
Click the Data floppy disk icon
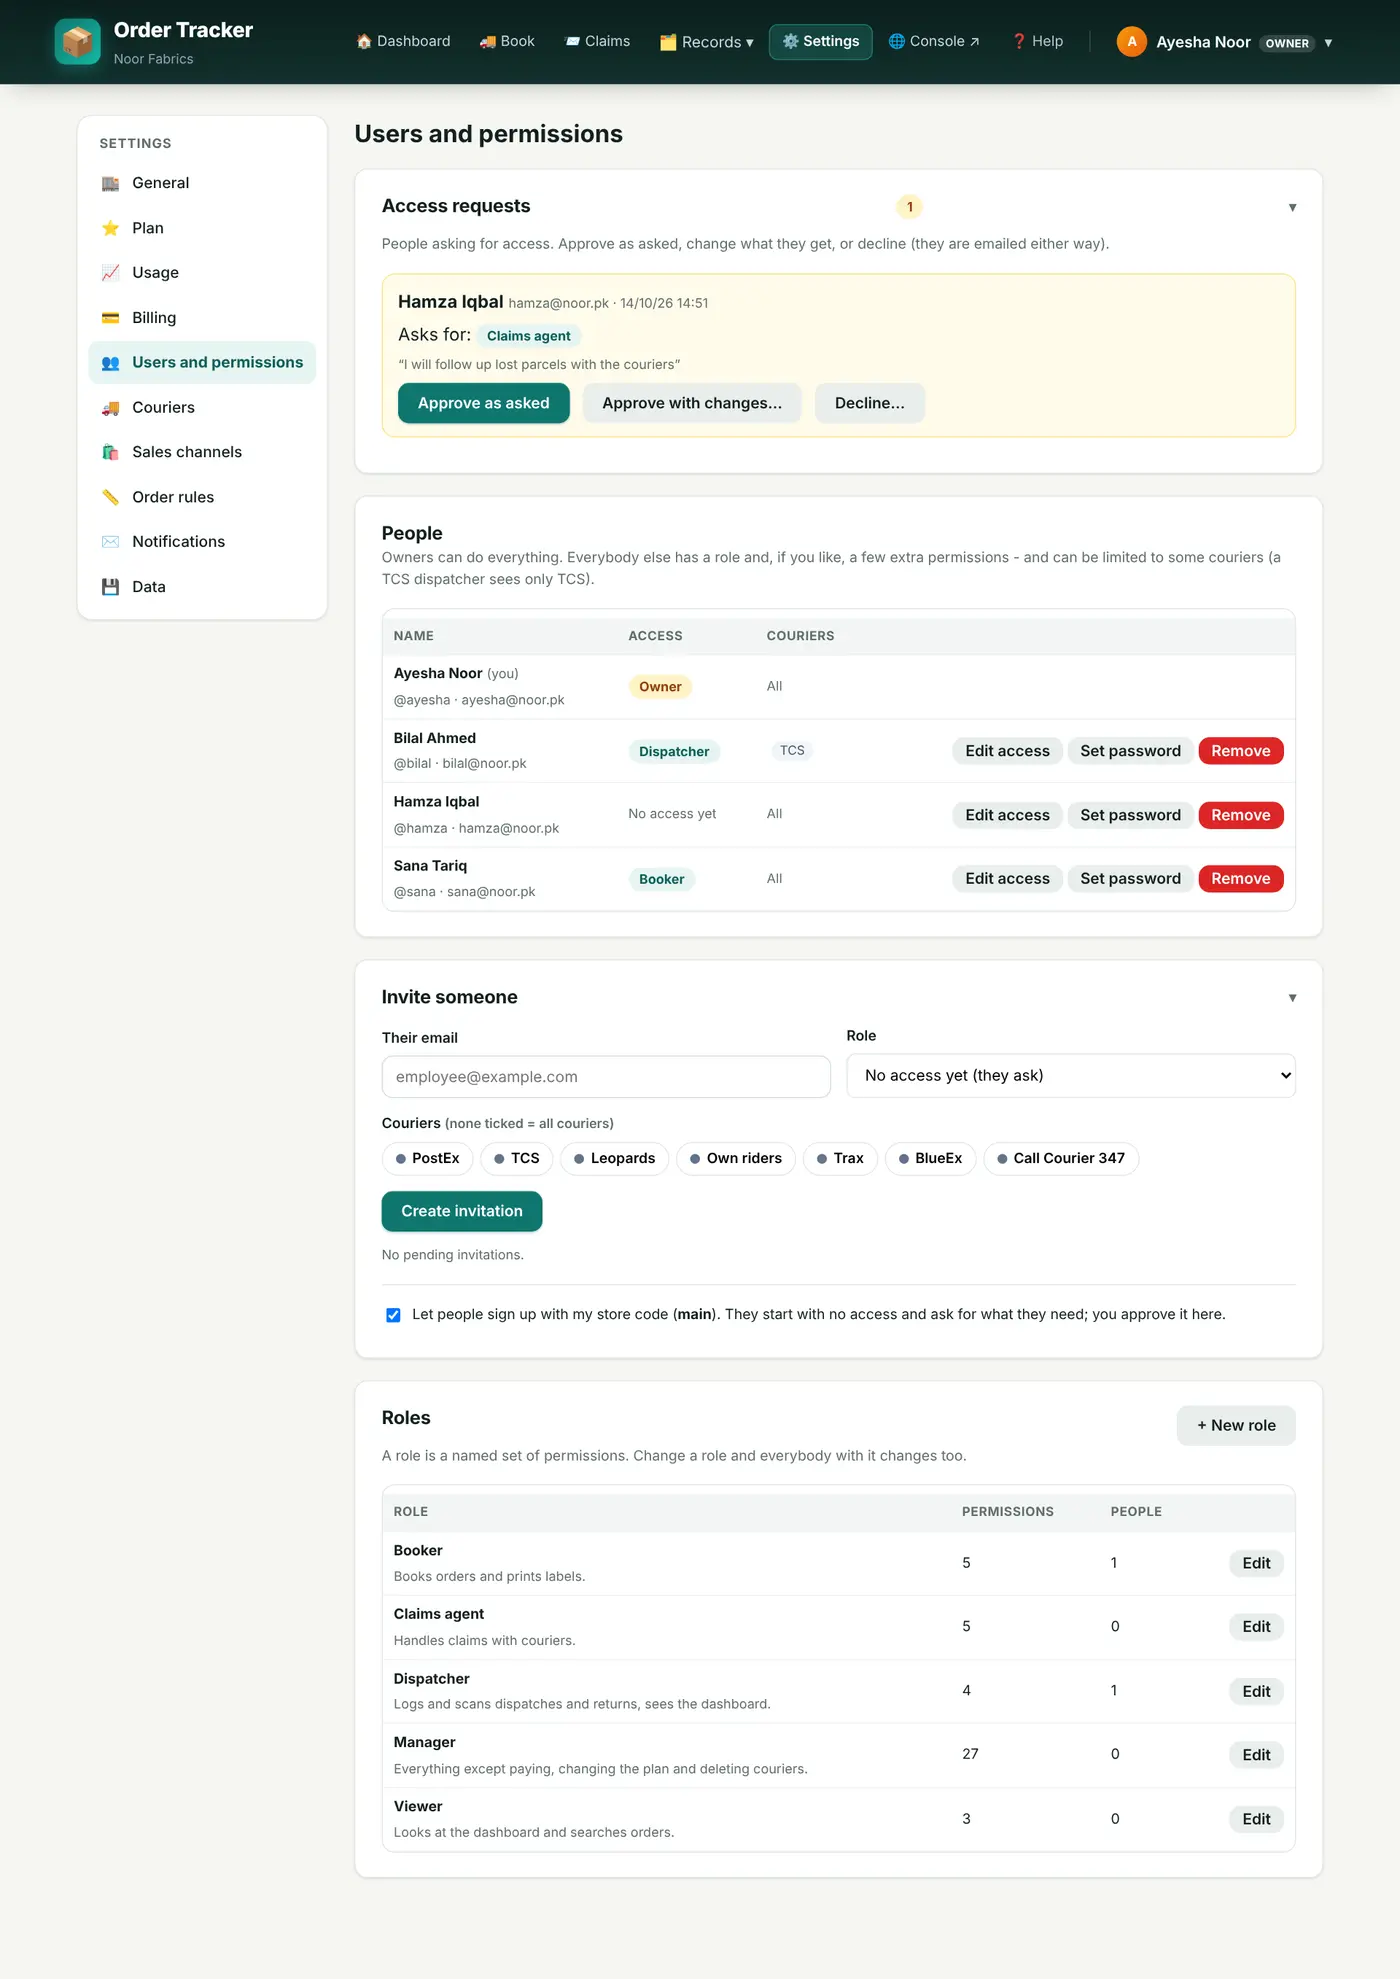tap(110, 587)
